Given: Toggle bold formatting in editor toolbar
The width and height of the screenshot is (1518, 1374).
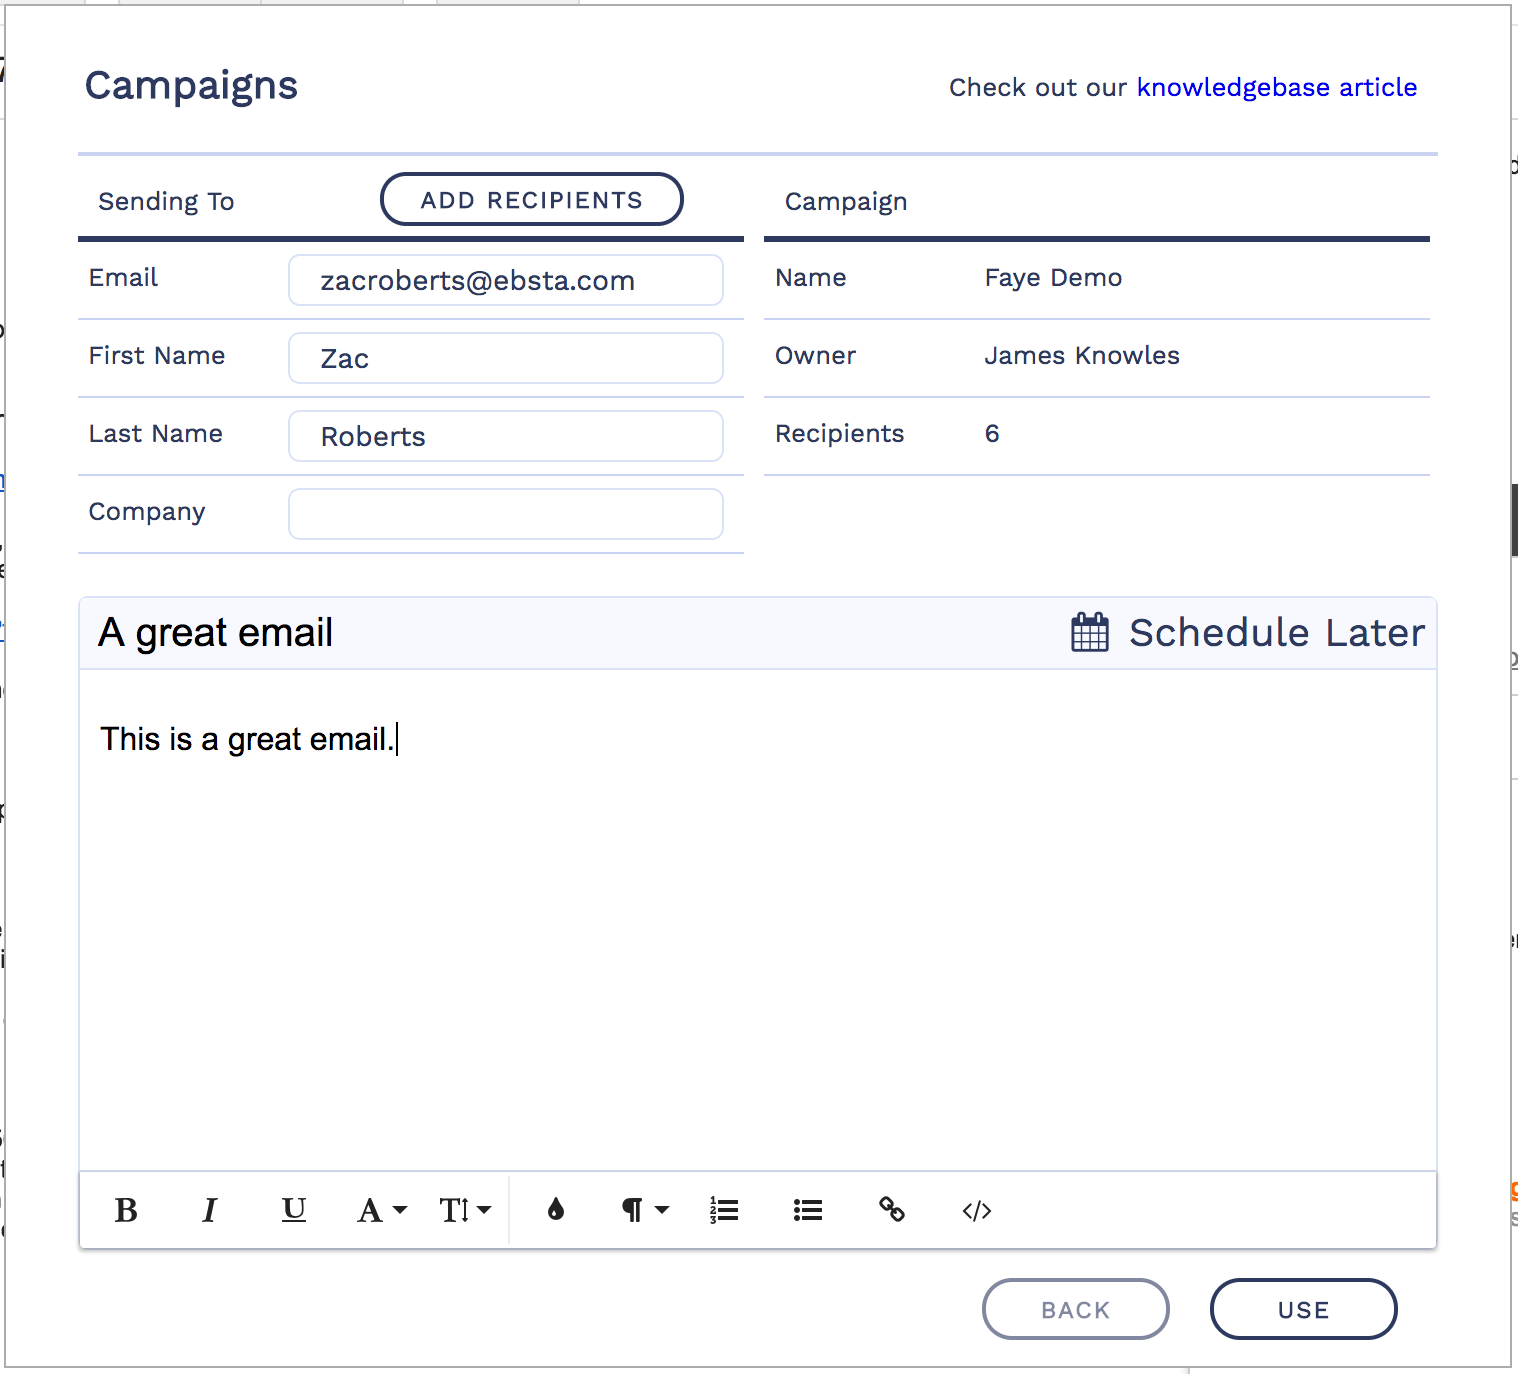Looking at the screenshot, I should (x=126, y=1210).
